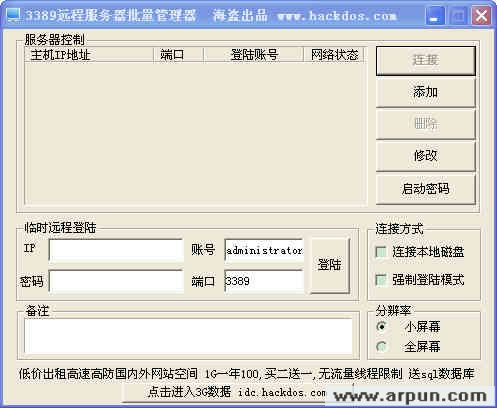Click inside the 备注 notes text area
497x408 pixels.
pos(188,336)
